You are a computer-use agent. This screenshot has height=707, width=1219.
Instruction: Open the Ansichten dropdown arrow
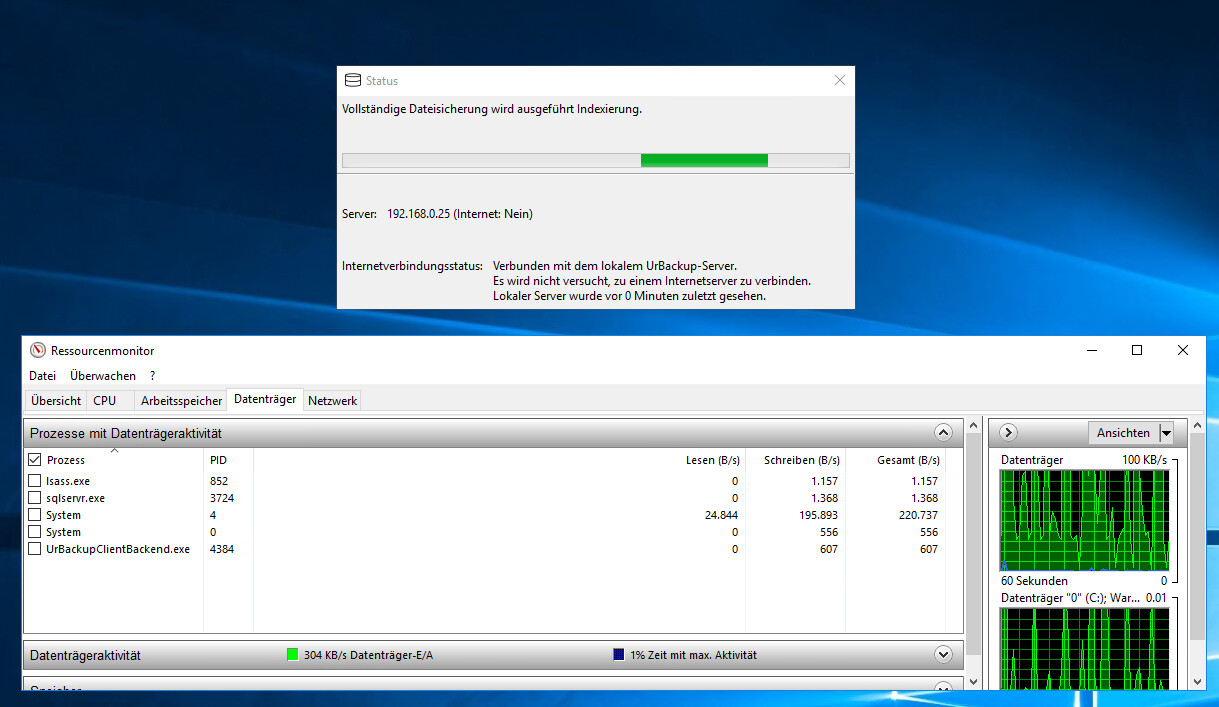1165,433
